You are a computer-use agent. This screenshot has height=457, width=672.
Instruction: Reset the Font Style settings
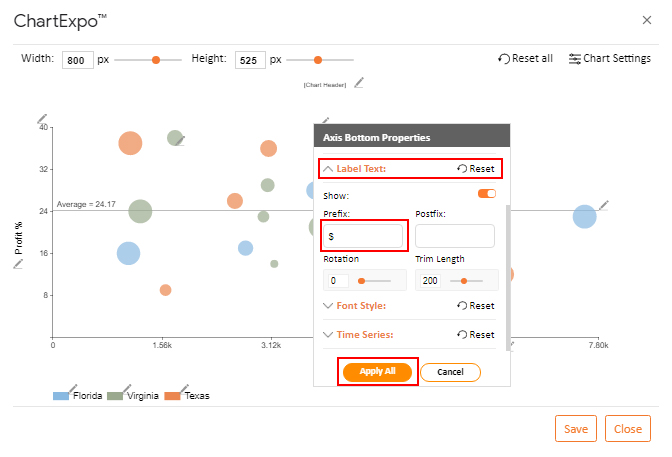pos(476,306)
